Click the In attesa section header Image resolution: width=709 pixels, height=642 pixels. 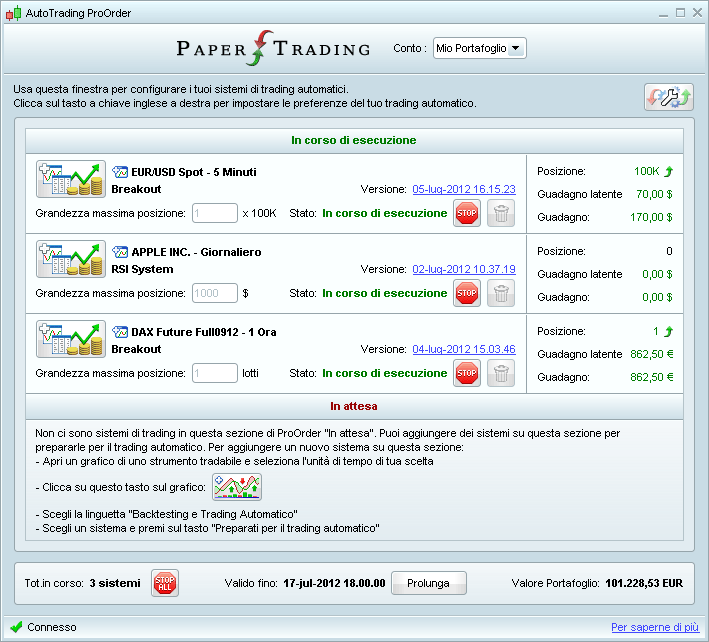[x=354, y=406]
